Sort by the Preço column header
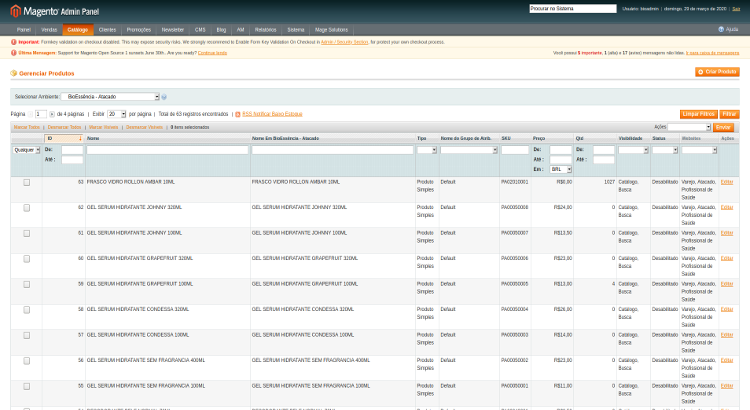Screen dimensions: 750x410 tap(539, 138)
